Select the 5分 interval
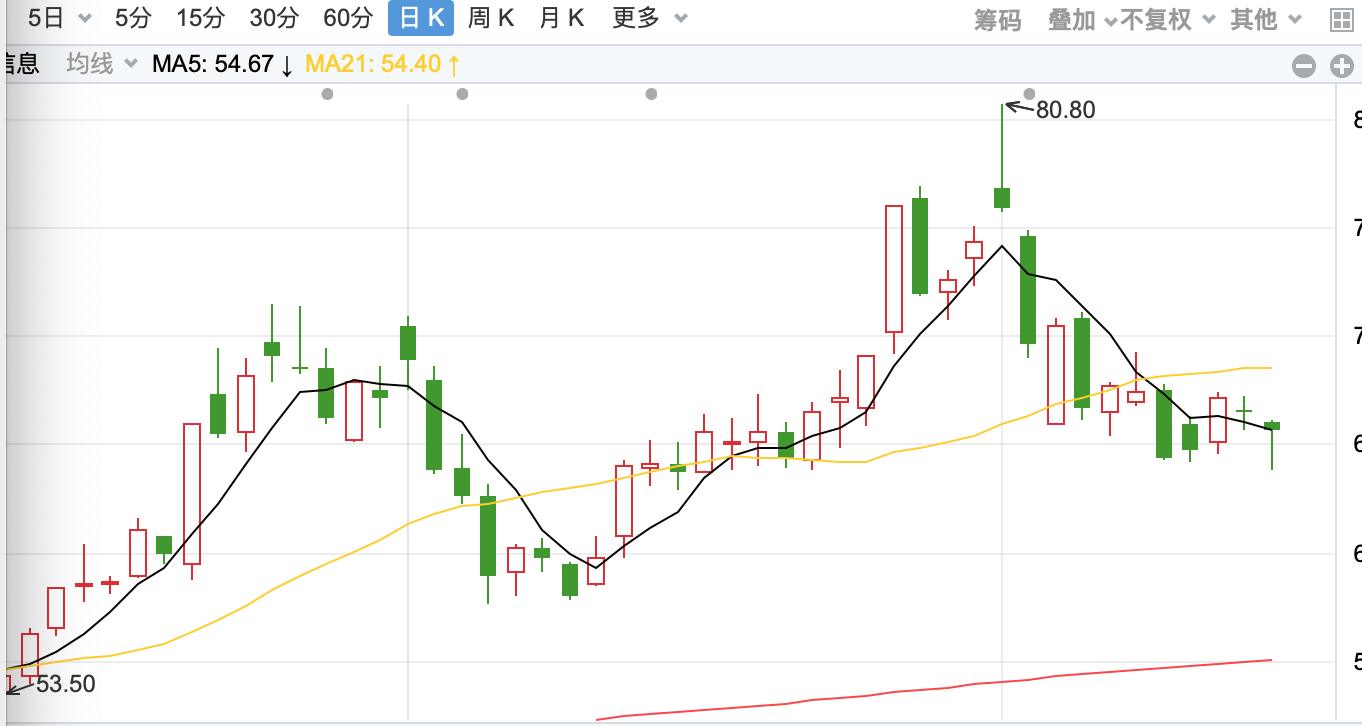Viewport: 1362px width, 726px height. pyautogui.click(x=135, y=18)
